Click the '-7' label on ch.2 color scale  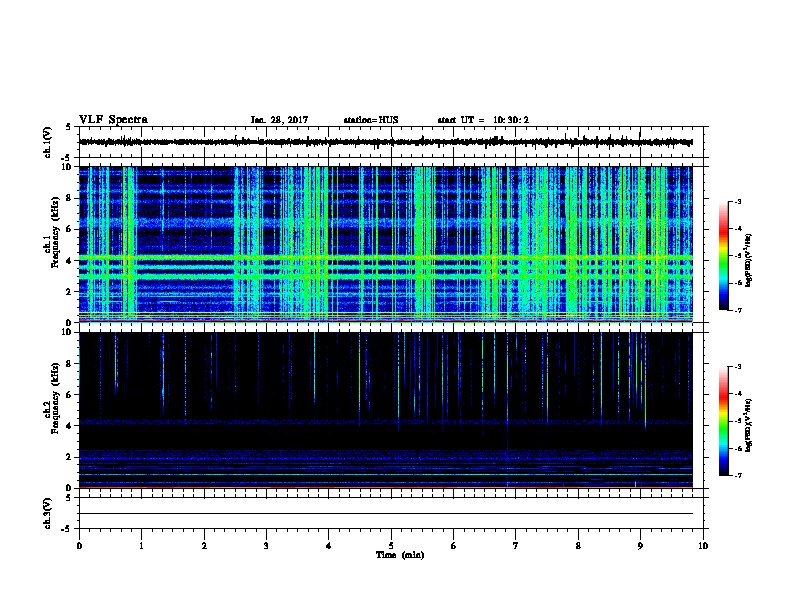tap(737, 476)
